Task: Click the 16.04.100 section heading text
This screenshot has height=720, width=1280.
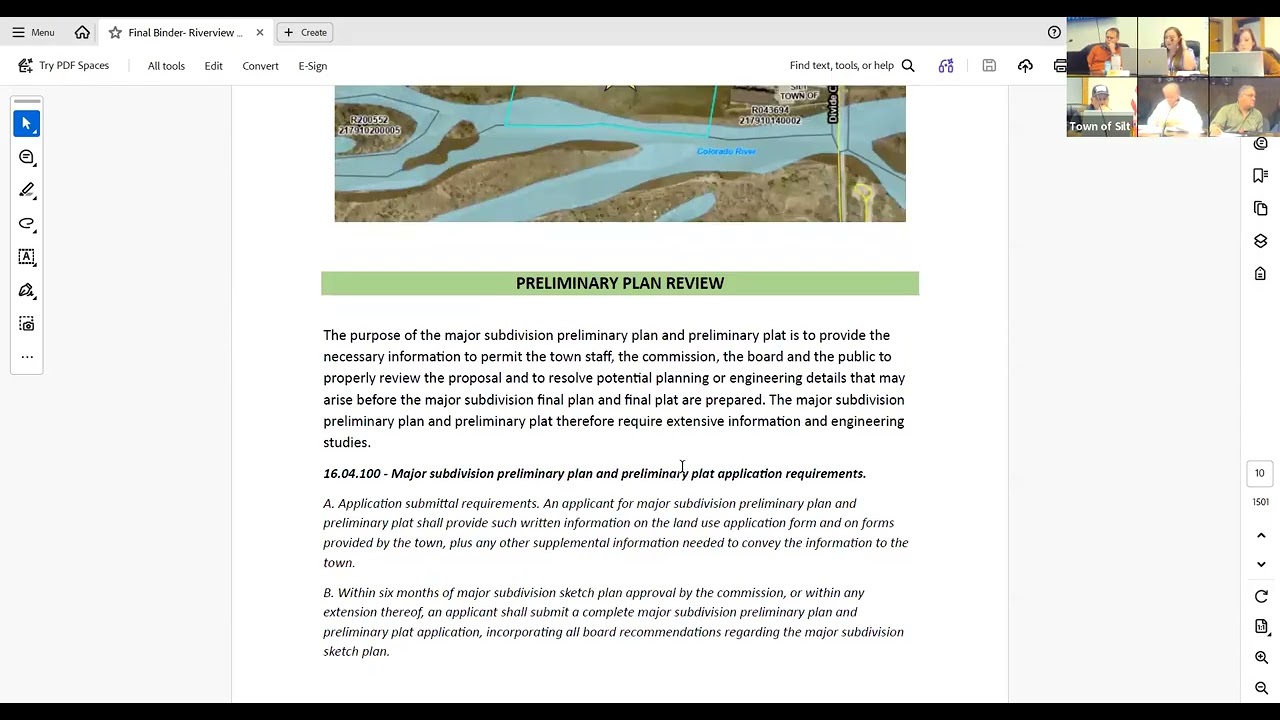Action: 594,474
